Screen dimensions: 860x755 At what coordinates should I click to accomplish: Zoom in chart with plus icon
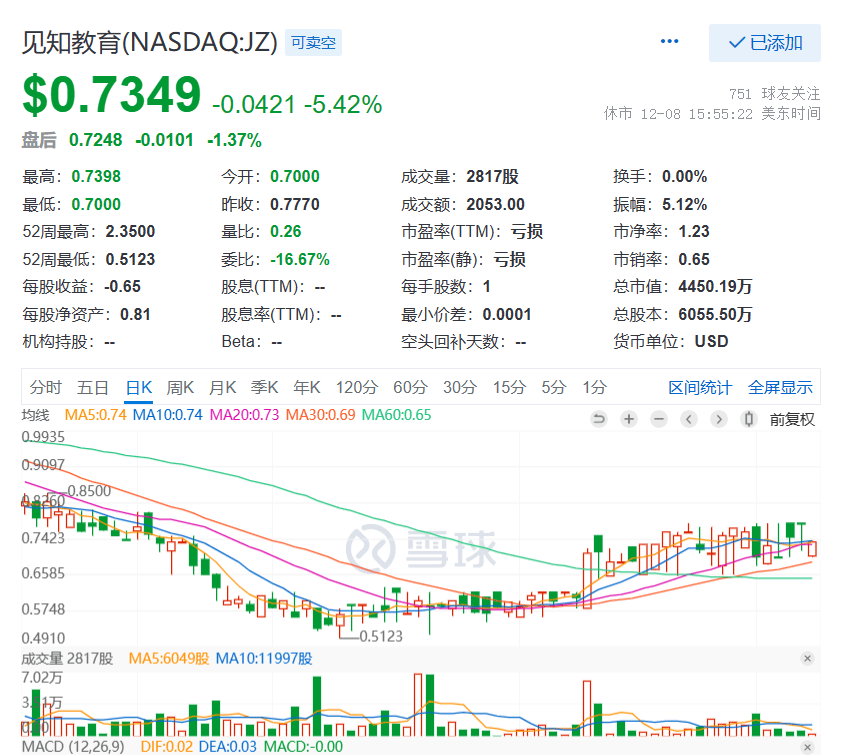click(629, 419)
